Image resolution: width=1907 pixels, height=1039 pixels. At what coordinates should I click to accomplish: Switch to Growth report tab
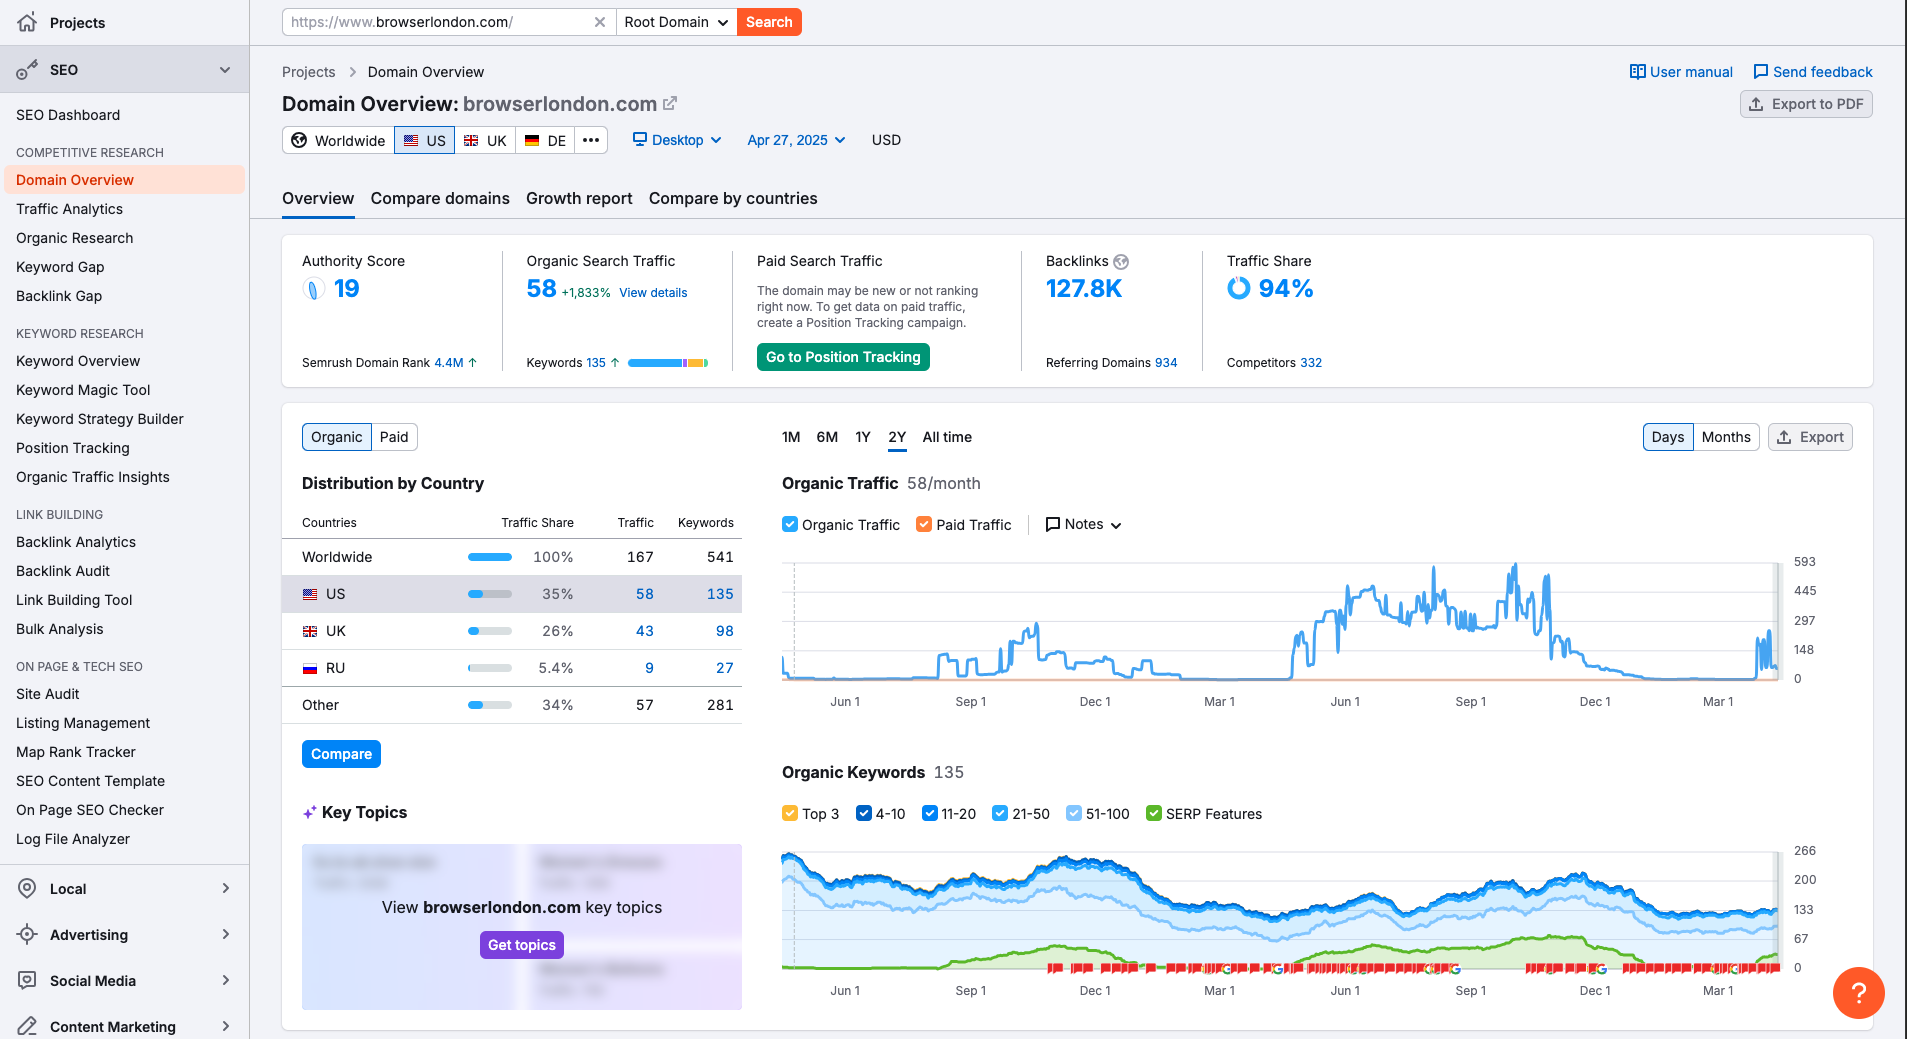click(x=579, y=198)
